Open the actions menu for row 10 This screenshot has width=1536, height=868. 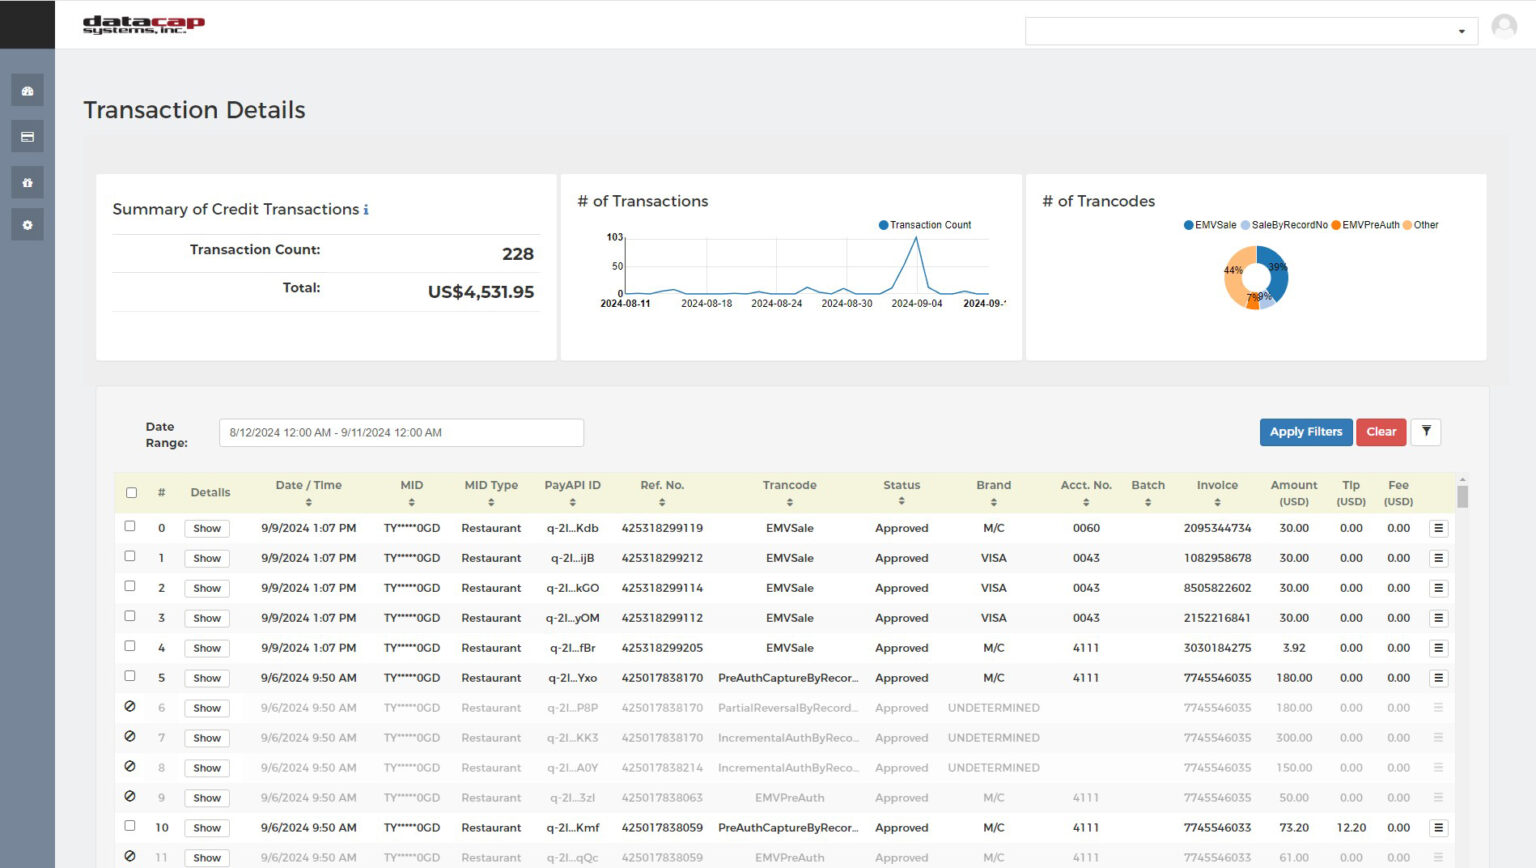point(1439,827)
